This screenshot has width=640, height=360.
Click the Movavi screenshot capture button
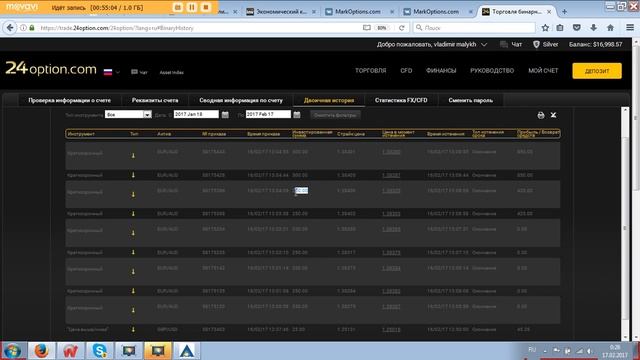(x=178, y=7)
